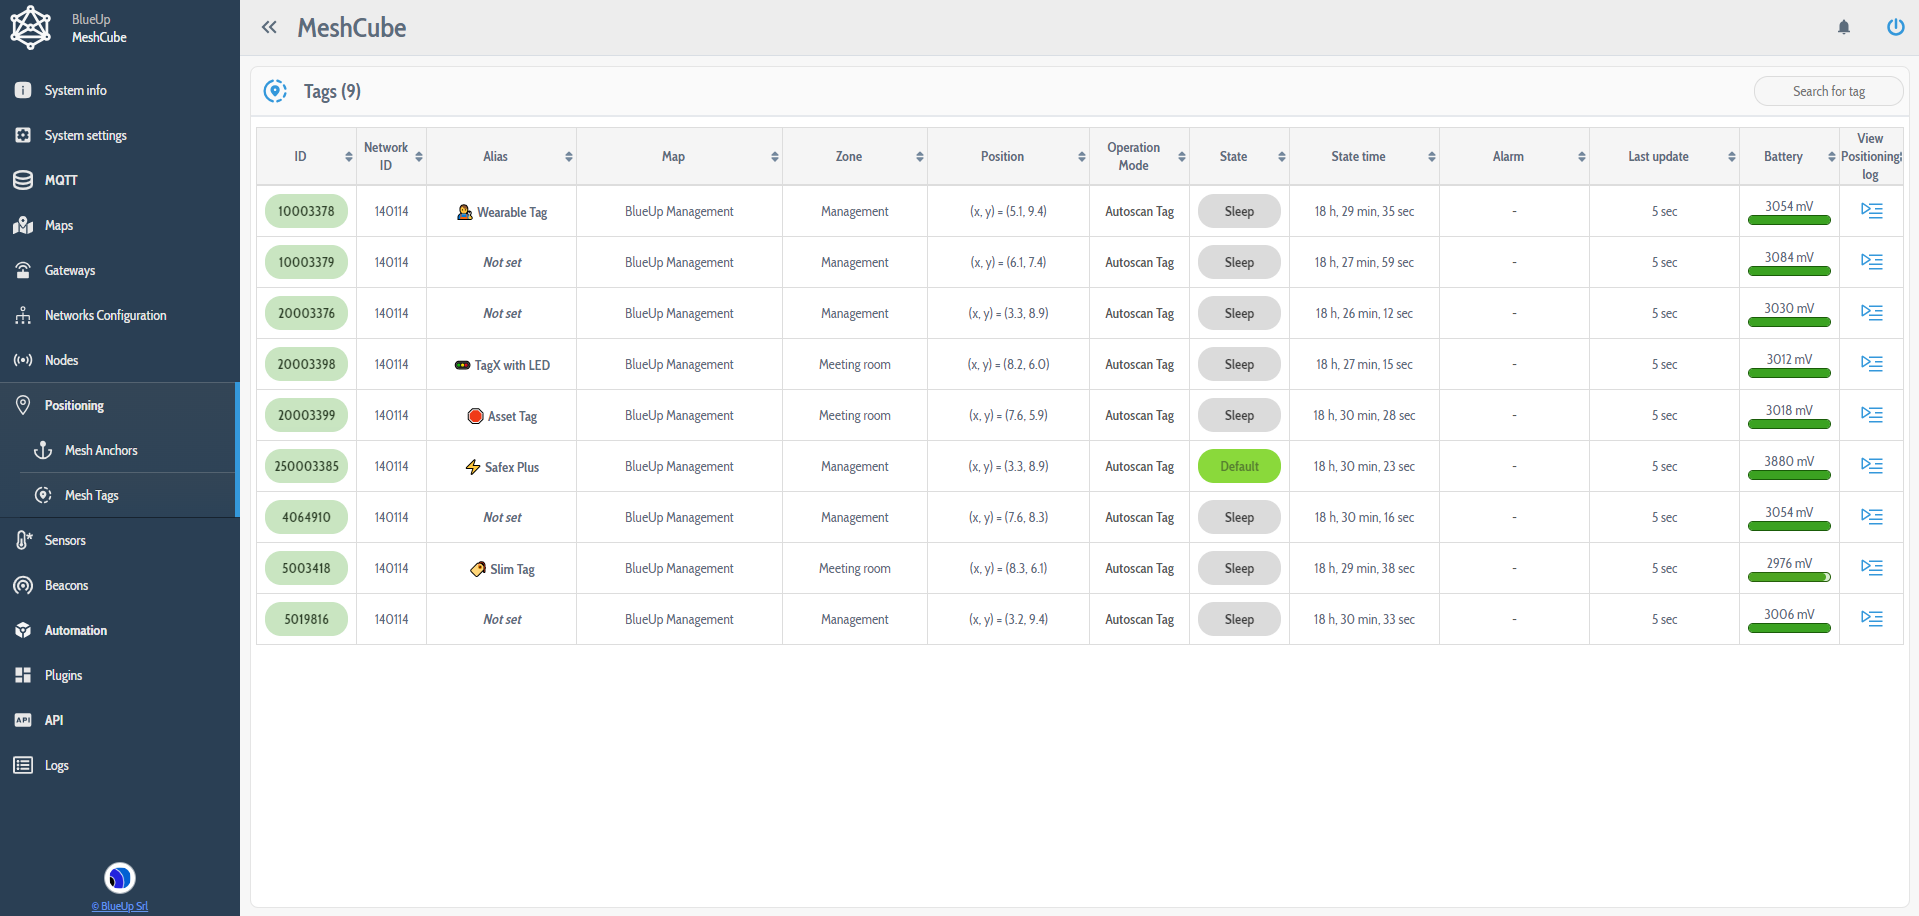This screenshot has height=916, width=1919.
Task: Collapse sidebar with double chevron icon
Action: coord(269,27)
